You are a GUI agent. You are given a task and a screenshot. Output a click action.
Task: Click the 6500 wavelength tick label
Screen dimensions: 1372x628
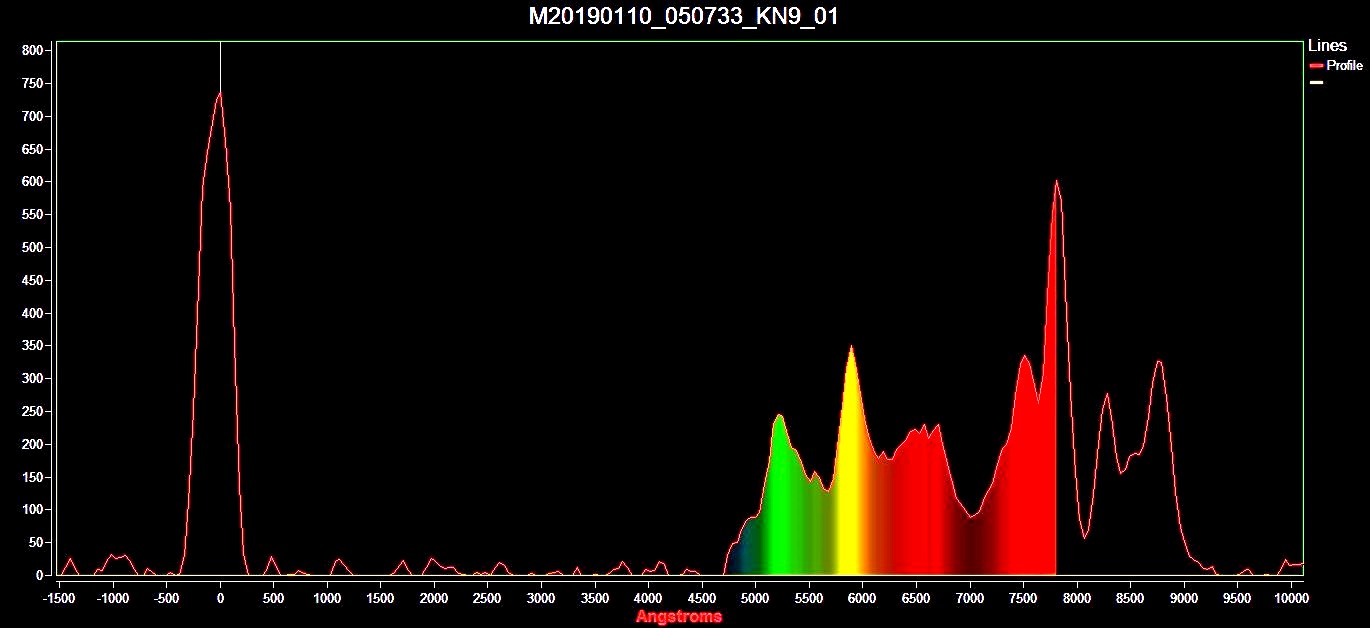916,598
